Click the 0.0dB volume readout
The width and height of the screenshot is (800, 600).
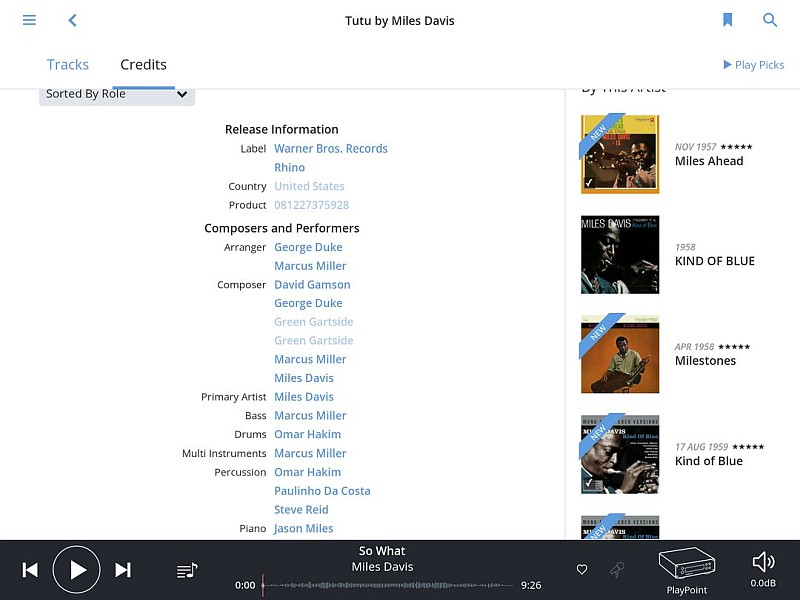[x=763, y=583]
